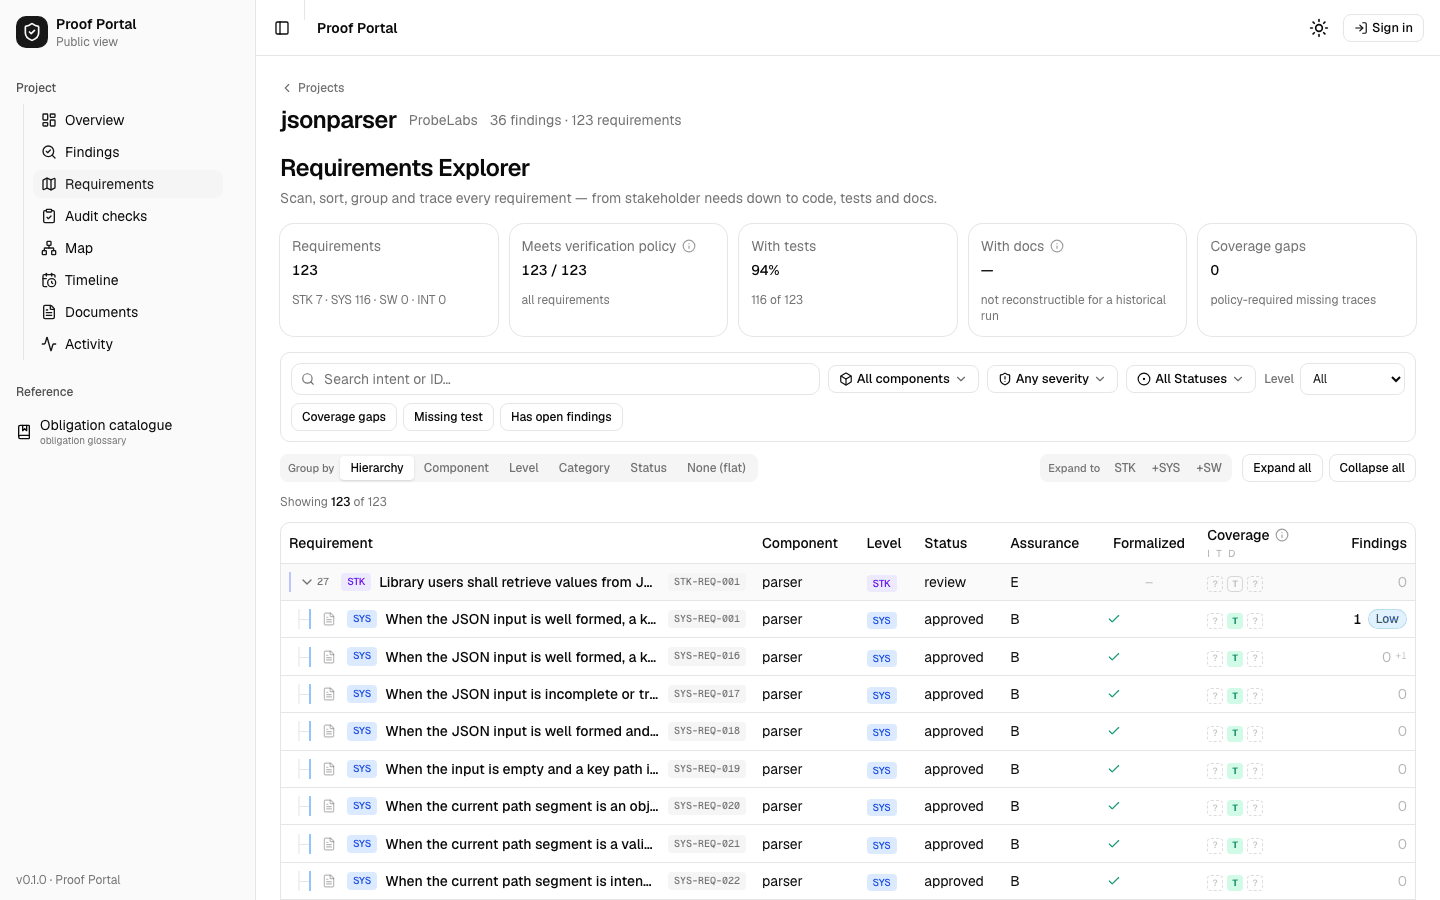The height and width of the screenshot is (900, 1440).
Task: Click the SYS-REQ-017 ID tag
Action: [707, 694]
